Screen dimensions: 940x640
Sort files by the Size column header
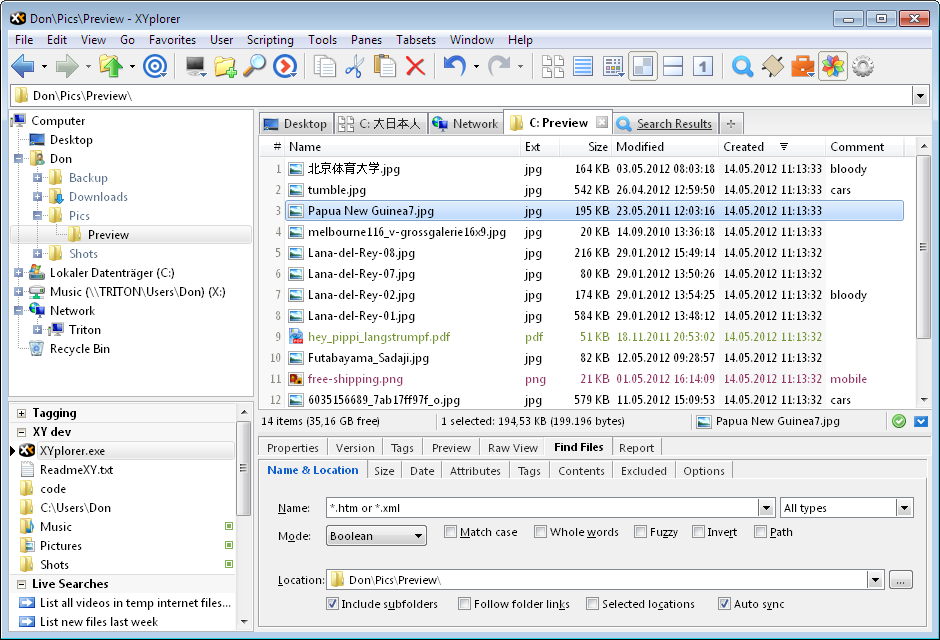click(x=598, y=146)
